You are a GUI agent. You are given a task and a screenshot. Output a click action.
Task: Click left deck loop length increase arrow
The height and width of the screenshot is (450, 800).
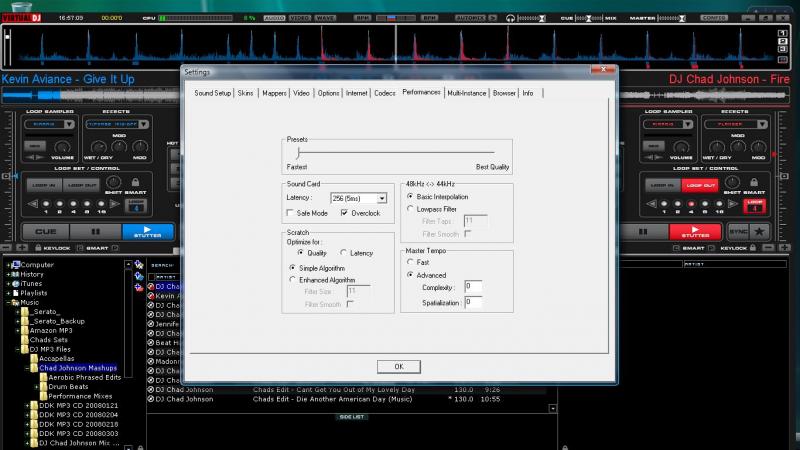click(115, 204)
